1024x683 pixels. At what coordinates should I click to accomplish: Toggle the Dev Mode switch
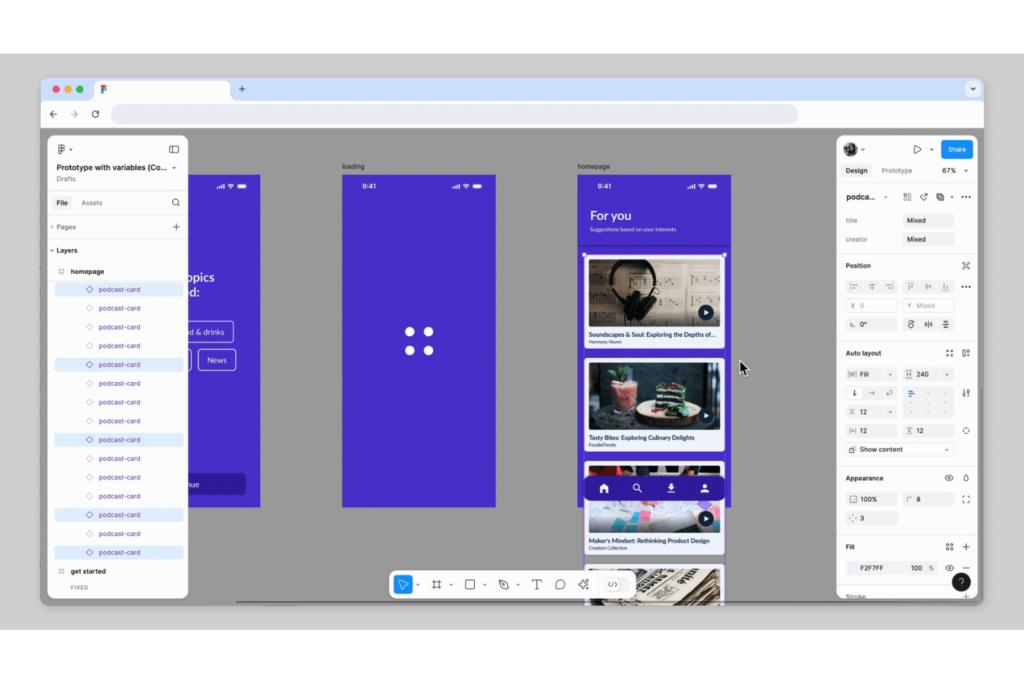click(x=618, y=584)
